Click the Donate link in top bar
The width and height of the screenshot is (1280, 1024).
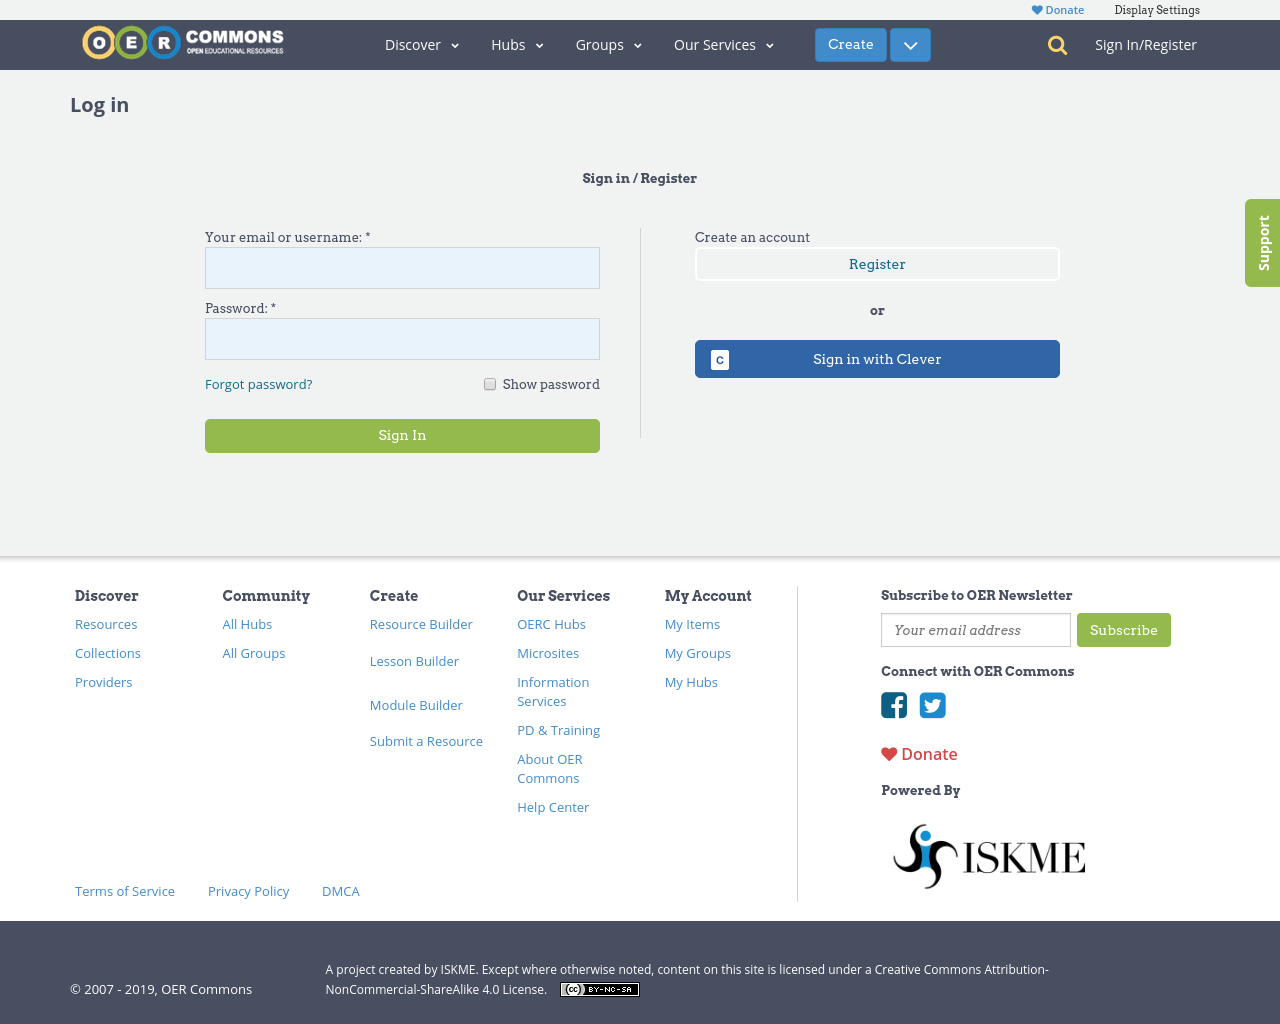click(x=1058, y=10)
